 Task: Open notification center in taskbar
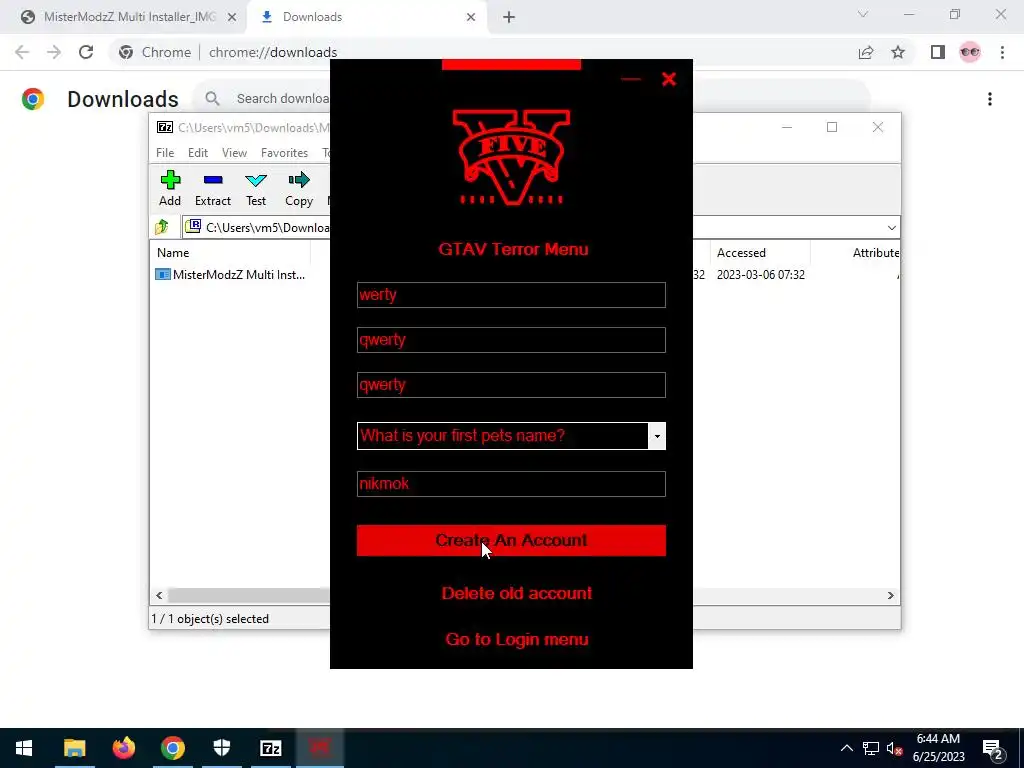(993, 750)
